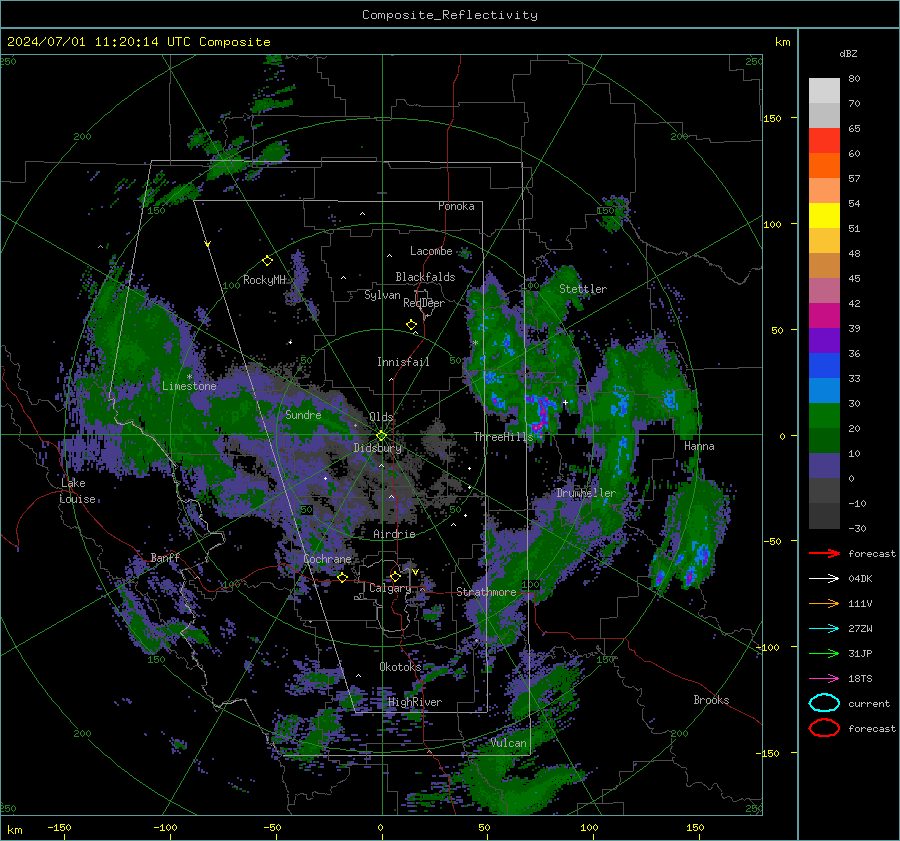Click the Vulcan city label
900x841 pixels.
(509, 743)
